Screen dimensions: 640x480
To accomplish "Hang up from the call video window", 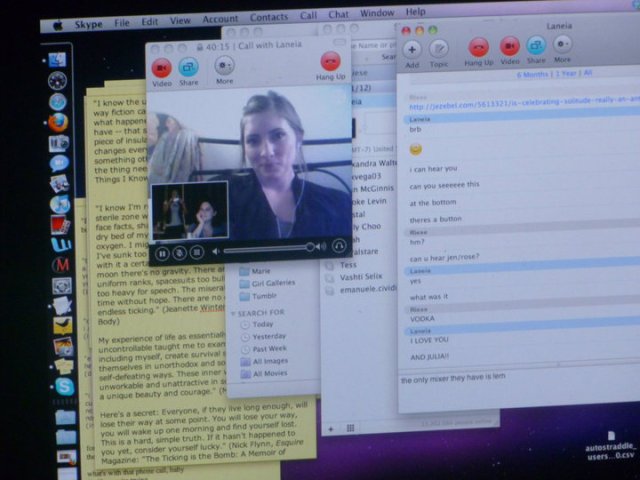I will click(330, 61).
